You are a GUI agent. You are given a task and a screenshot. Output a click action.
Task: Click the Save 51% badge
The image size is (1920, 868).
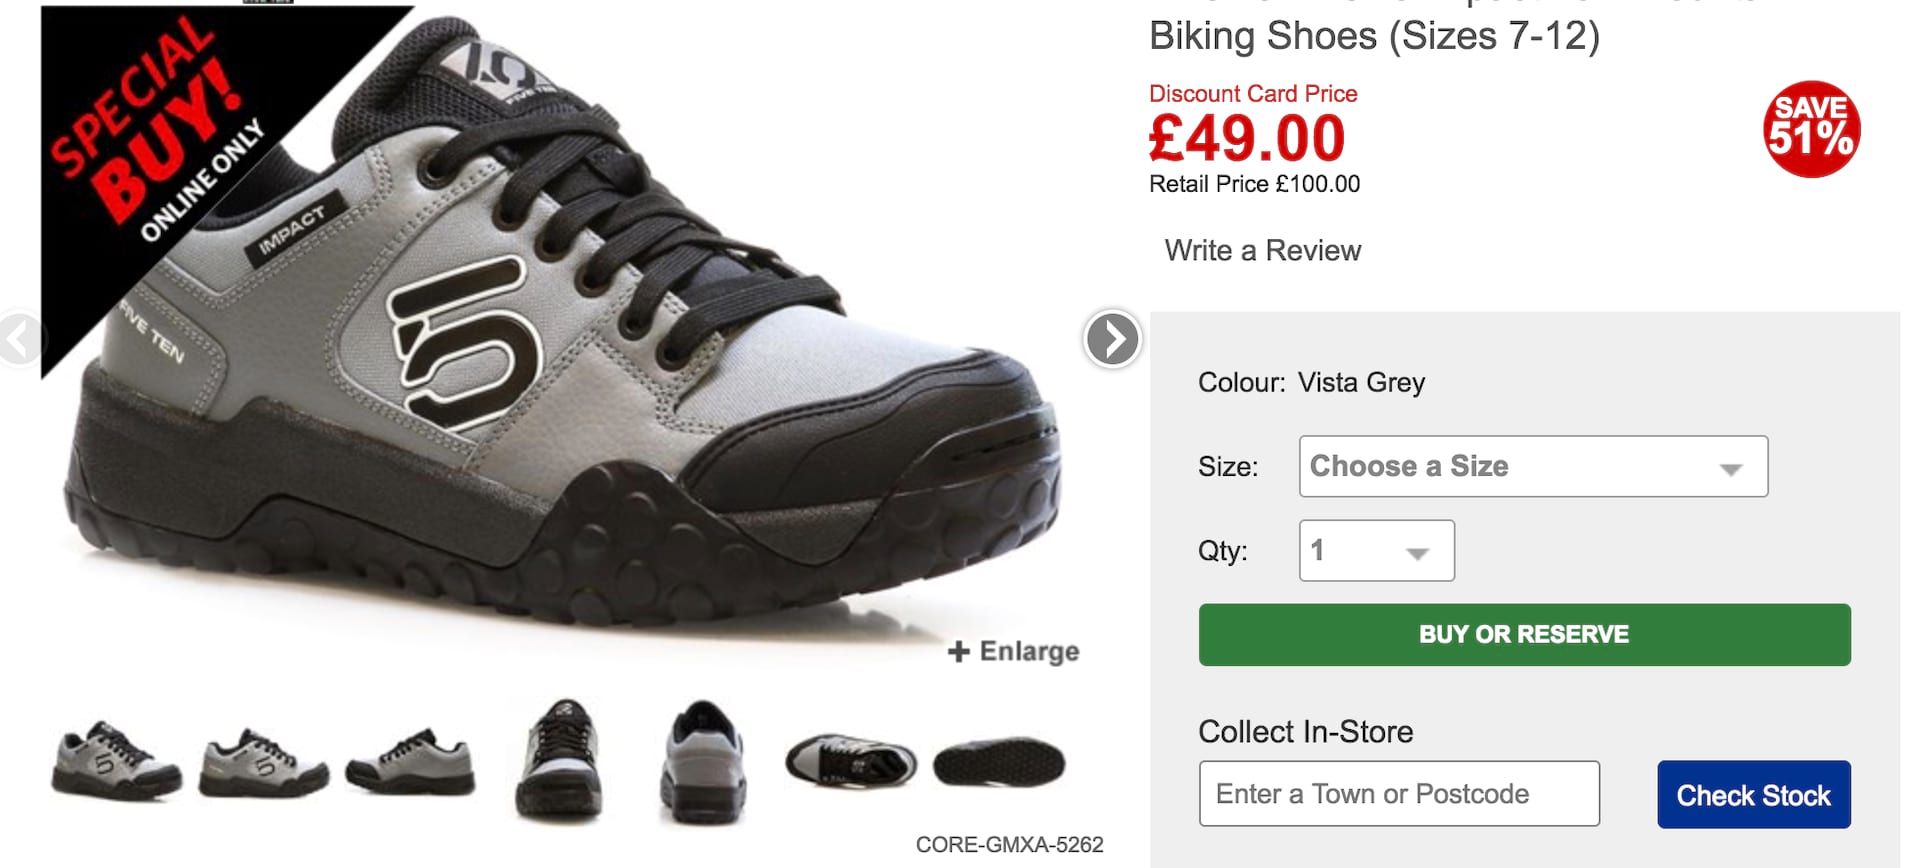[1811, 130]
